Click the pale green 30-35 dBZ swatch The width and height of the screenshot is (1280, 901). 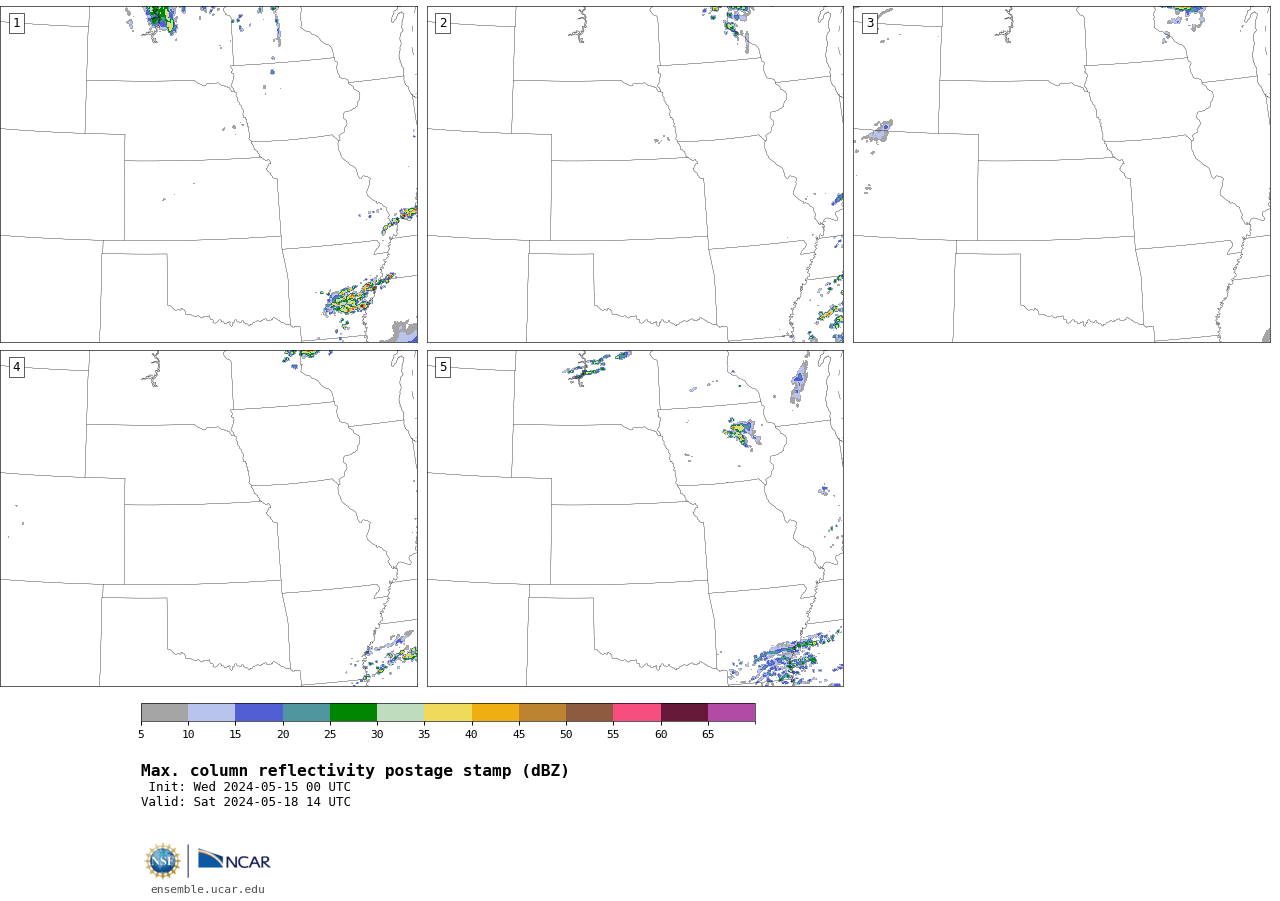(x=400, y=713)
